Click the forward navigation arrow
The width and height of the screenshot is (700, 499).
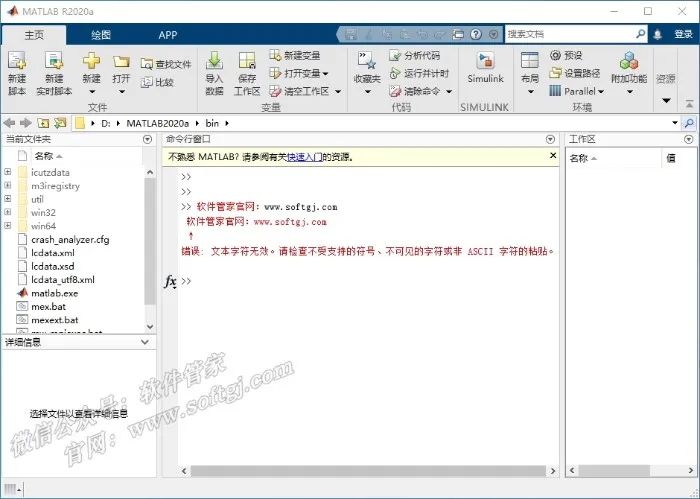point(26,123)
